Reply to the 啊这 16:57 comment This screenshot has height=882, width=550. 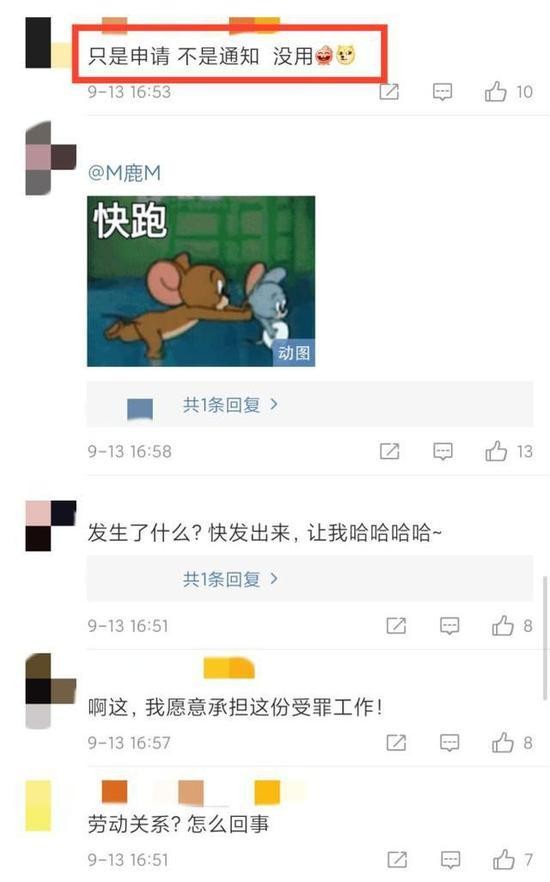449,742
